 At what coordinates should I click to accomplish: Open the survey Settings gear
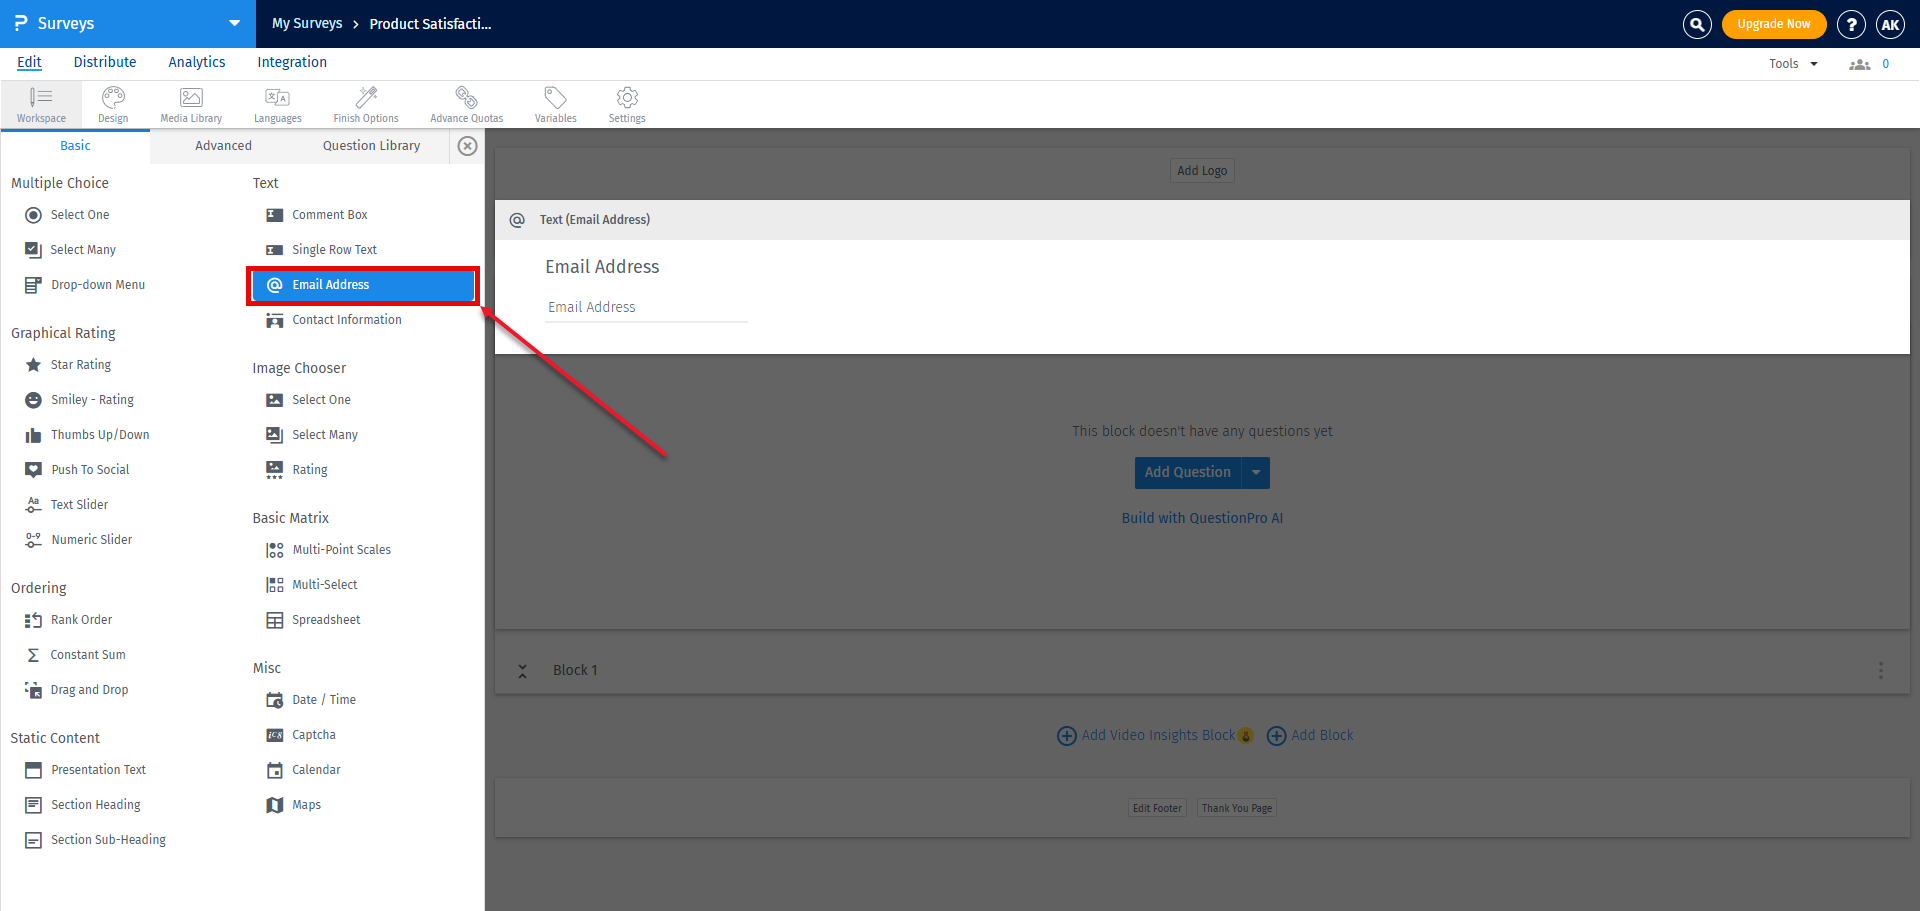pos(626,103)
